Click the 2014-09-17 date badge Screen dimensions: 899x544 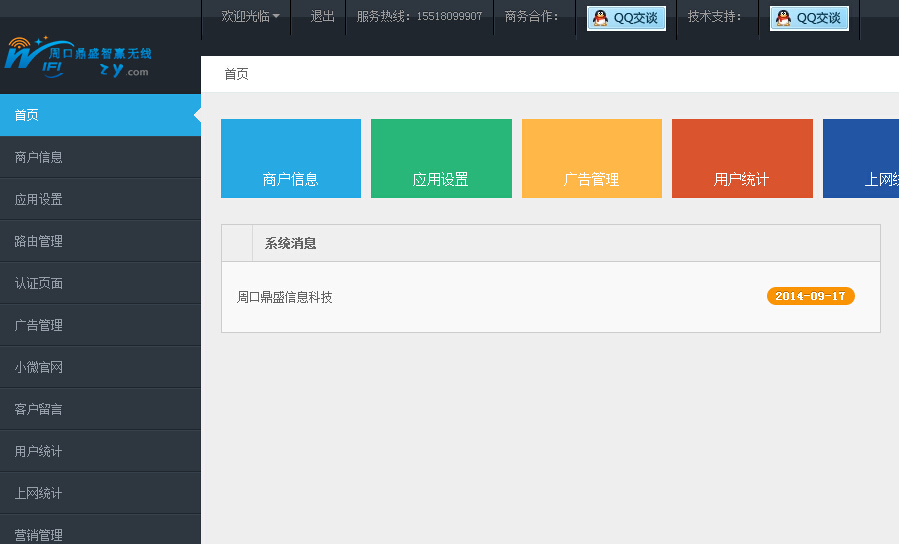point(810,296)
